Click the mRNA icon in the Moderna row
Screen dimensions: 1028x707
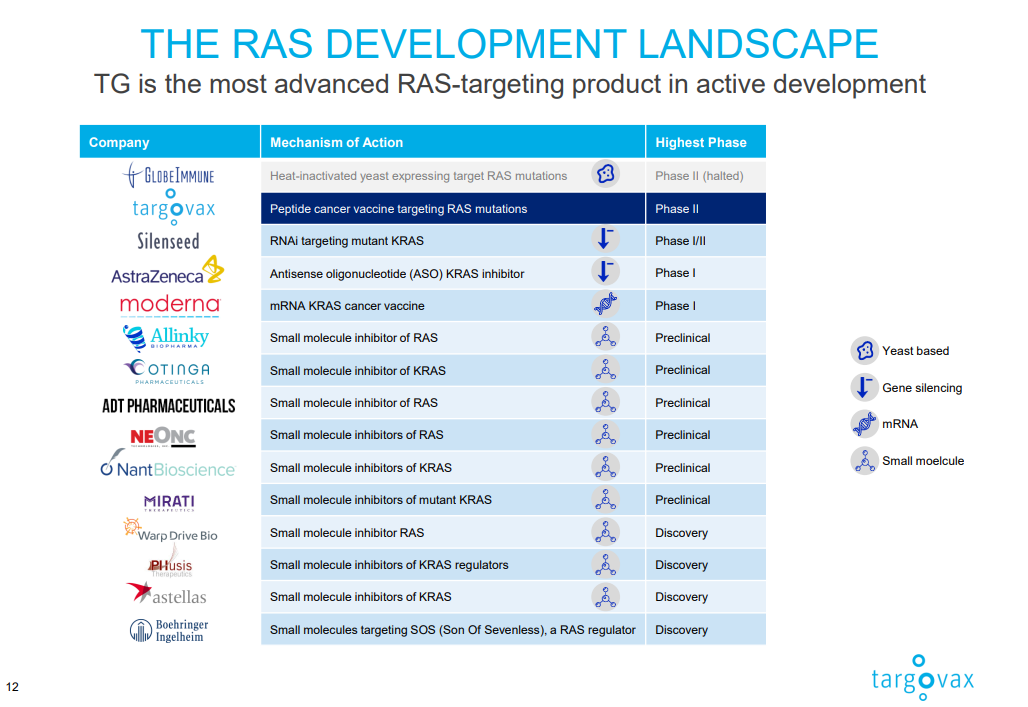(605, 304)
